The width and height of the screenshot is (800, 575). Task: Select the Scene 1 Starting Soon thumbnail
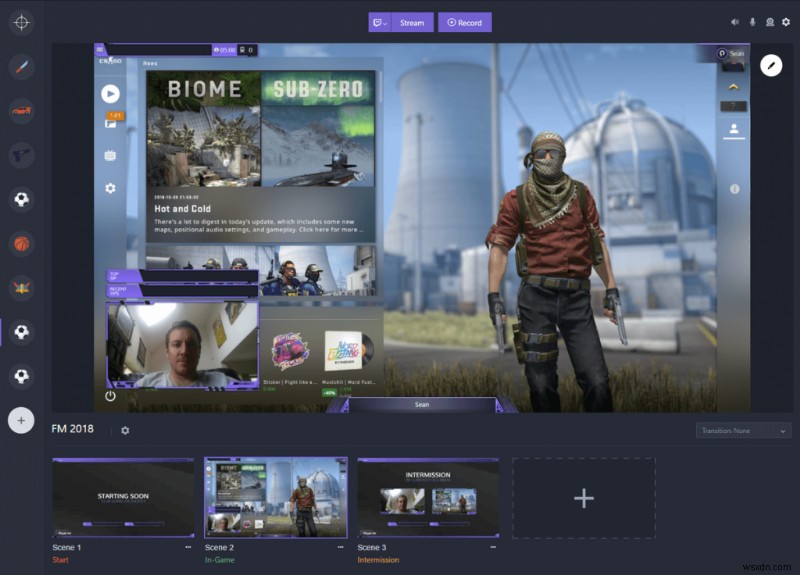tap(123, 497)
